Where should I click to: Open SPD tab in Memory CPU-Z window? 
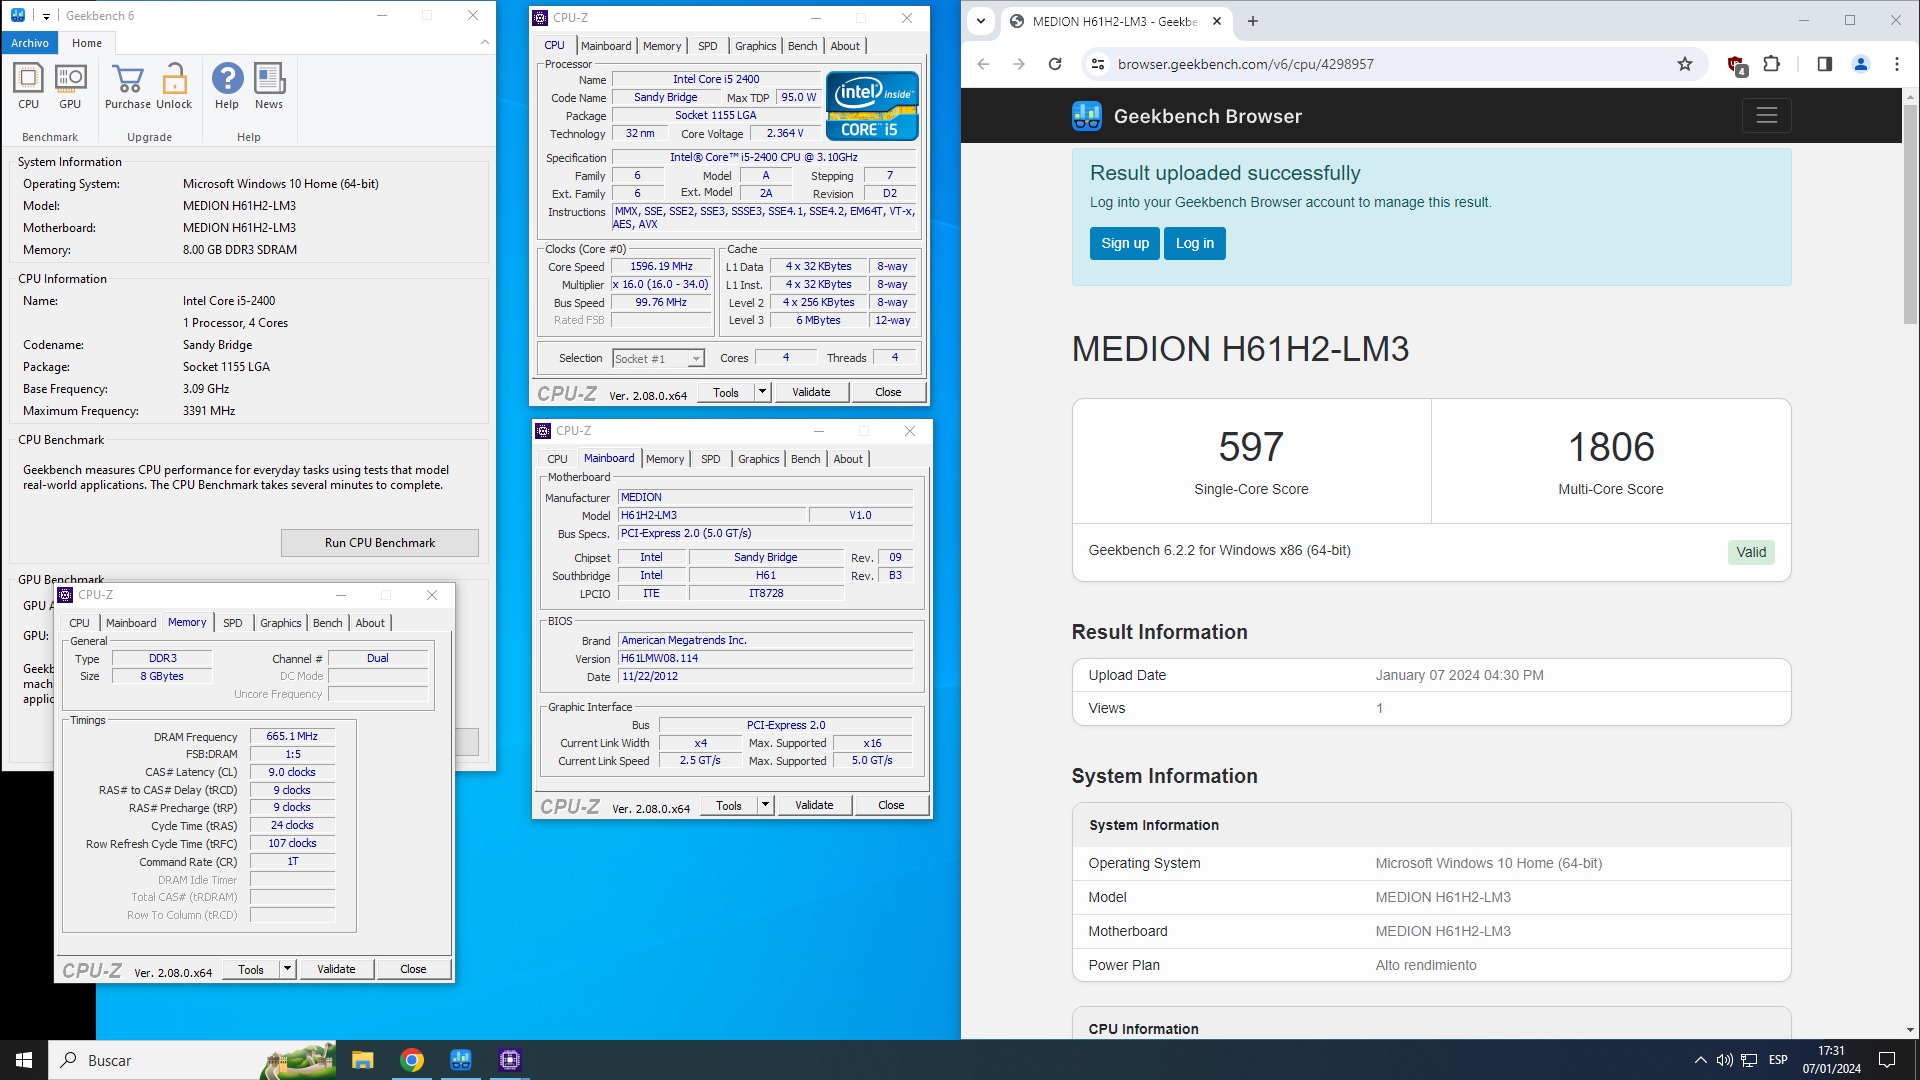233,623
